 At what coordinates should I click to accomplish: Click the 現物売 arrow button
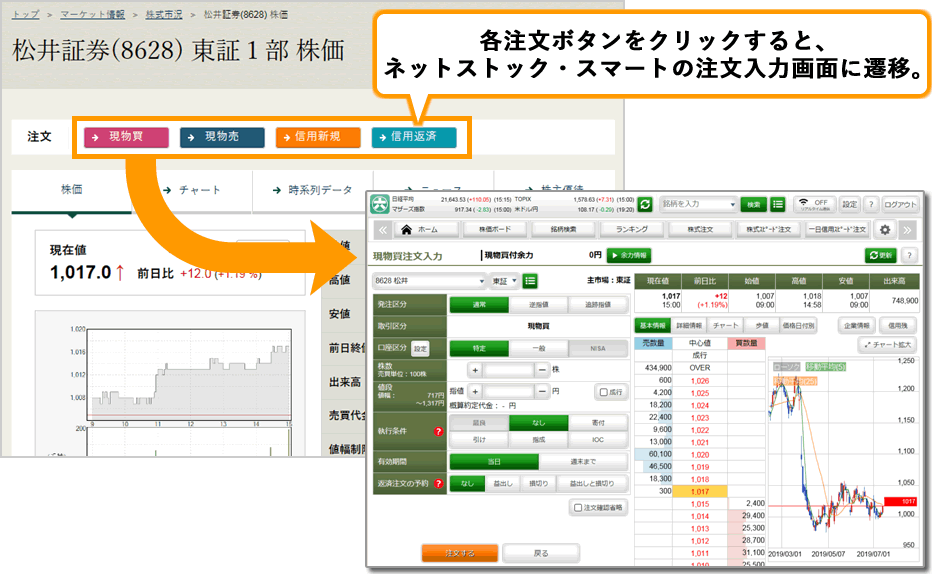(222, 137)
